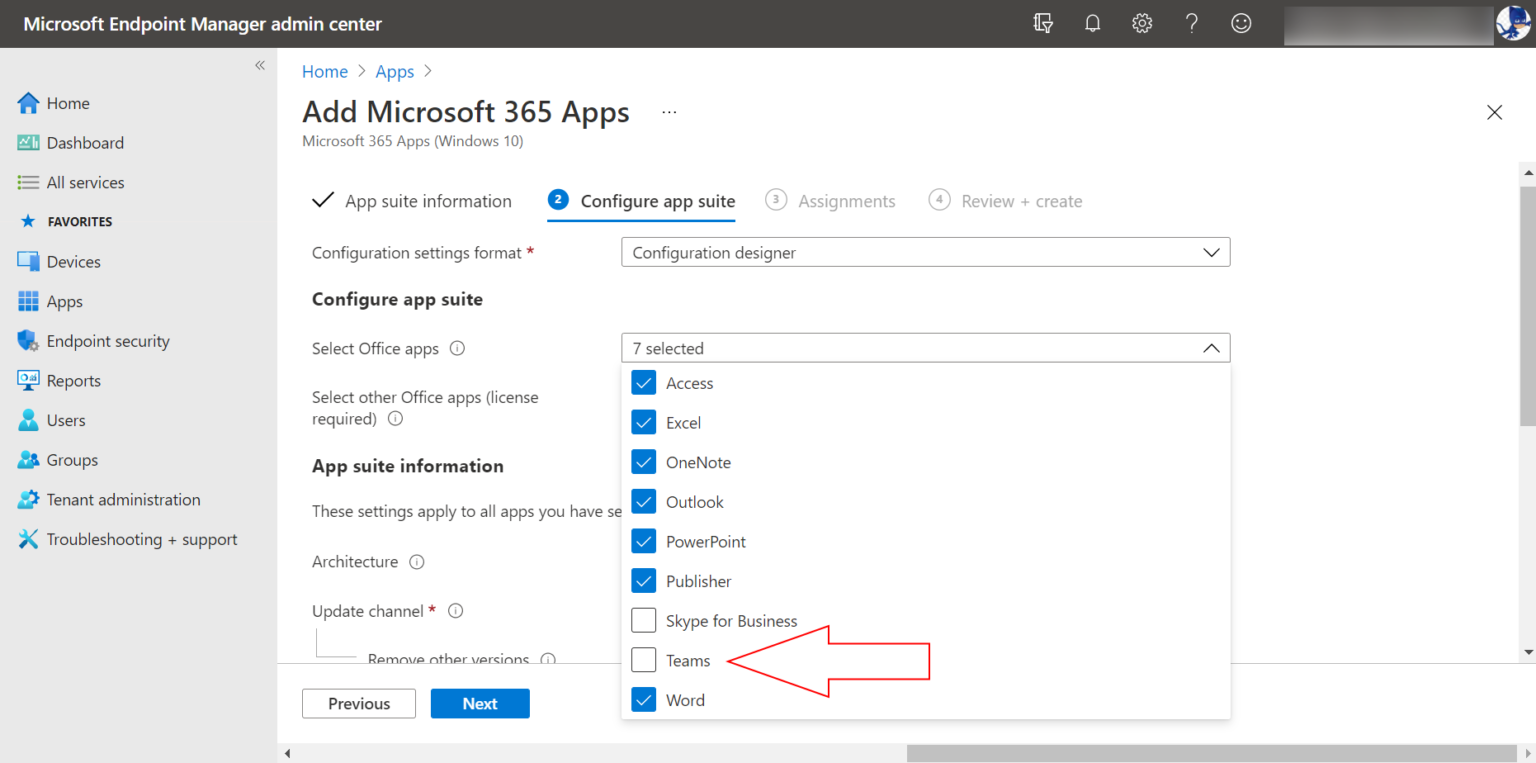Open the notifications bell
This screenshot has height=763, width=1536.
click(1092, 22)
